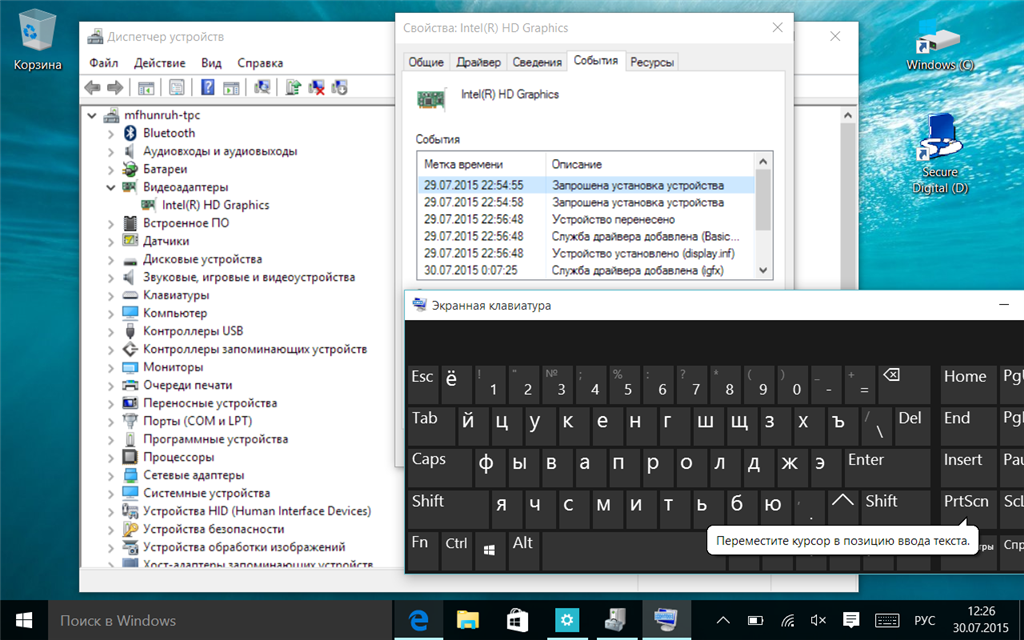Click the Поиск в Windows search box
1024x640 pixels.
click(x=219, y=620)
